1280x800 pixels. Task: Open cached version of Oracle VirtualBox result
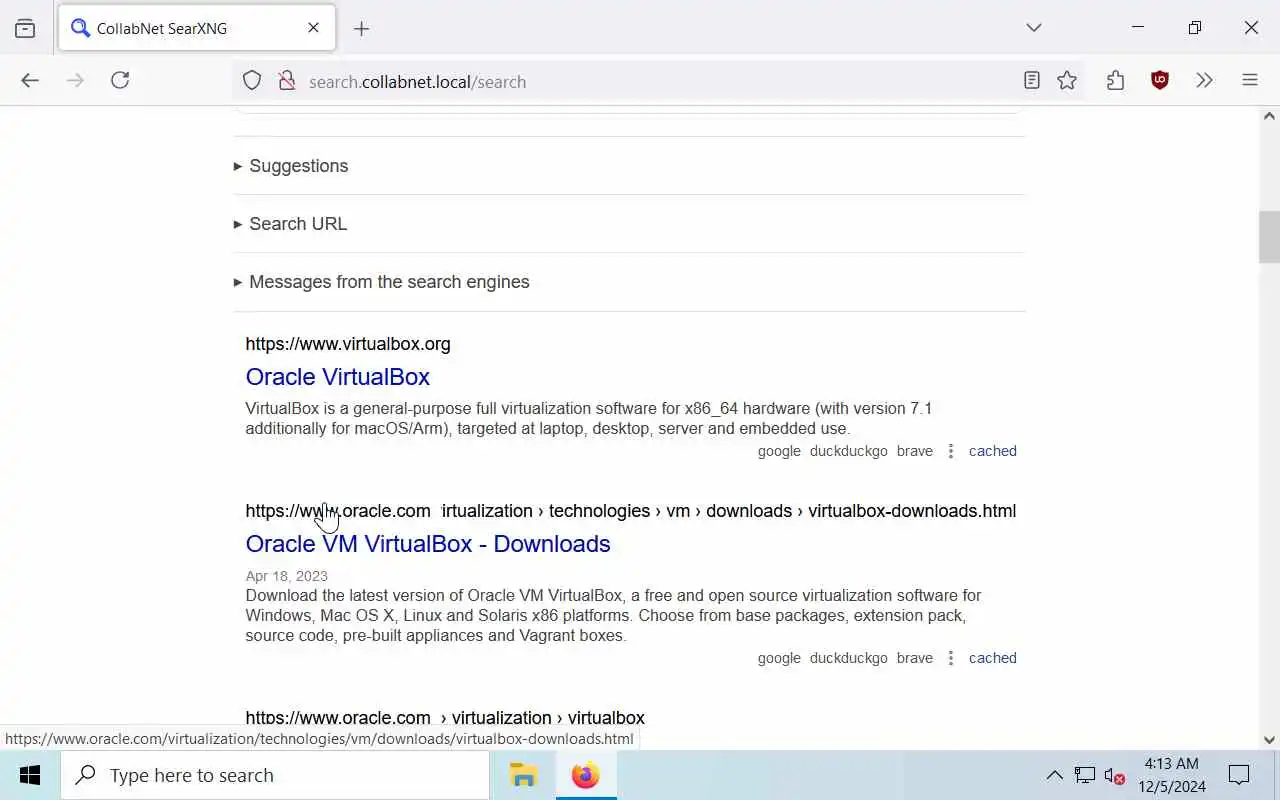click(993, 451)
